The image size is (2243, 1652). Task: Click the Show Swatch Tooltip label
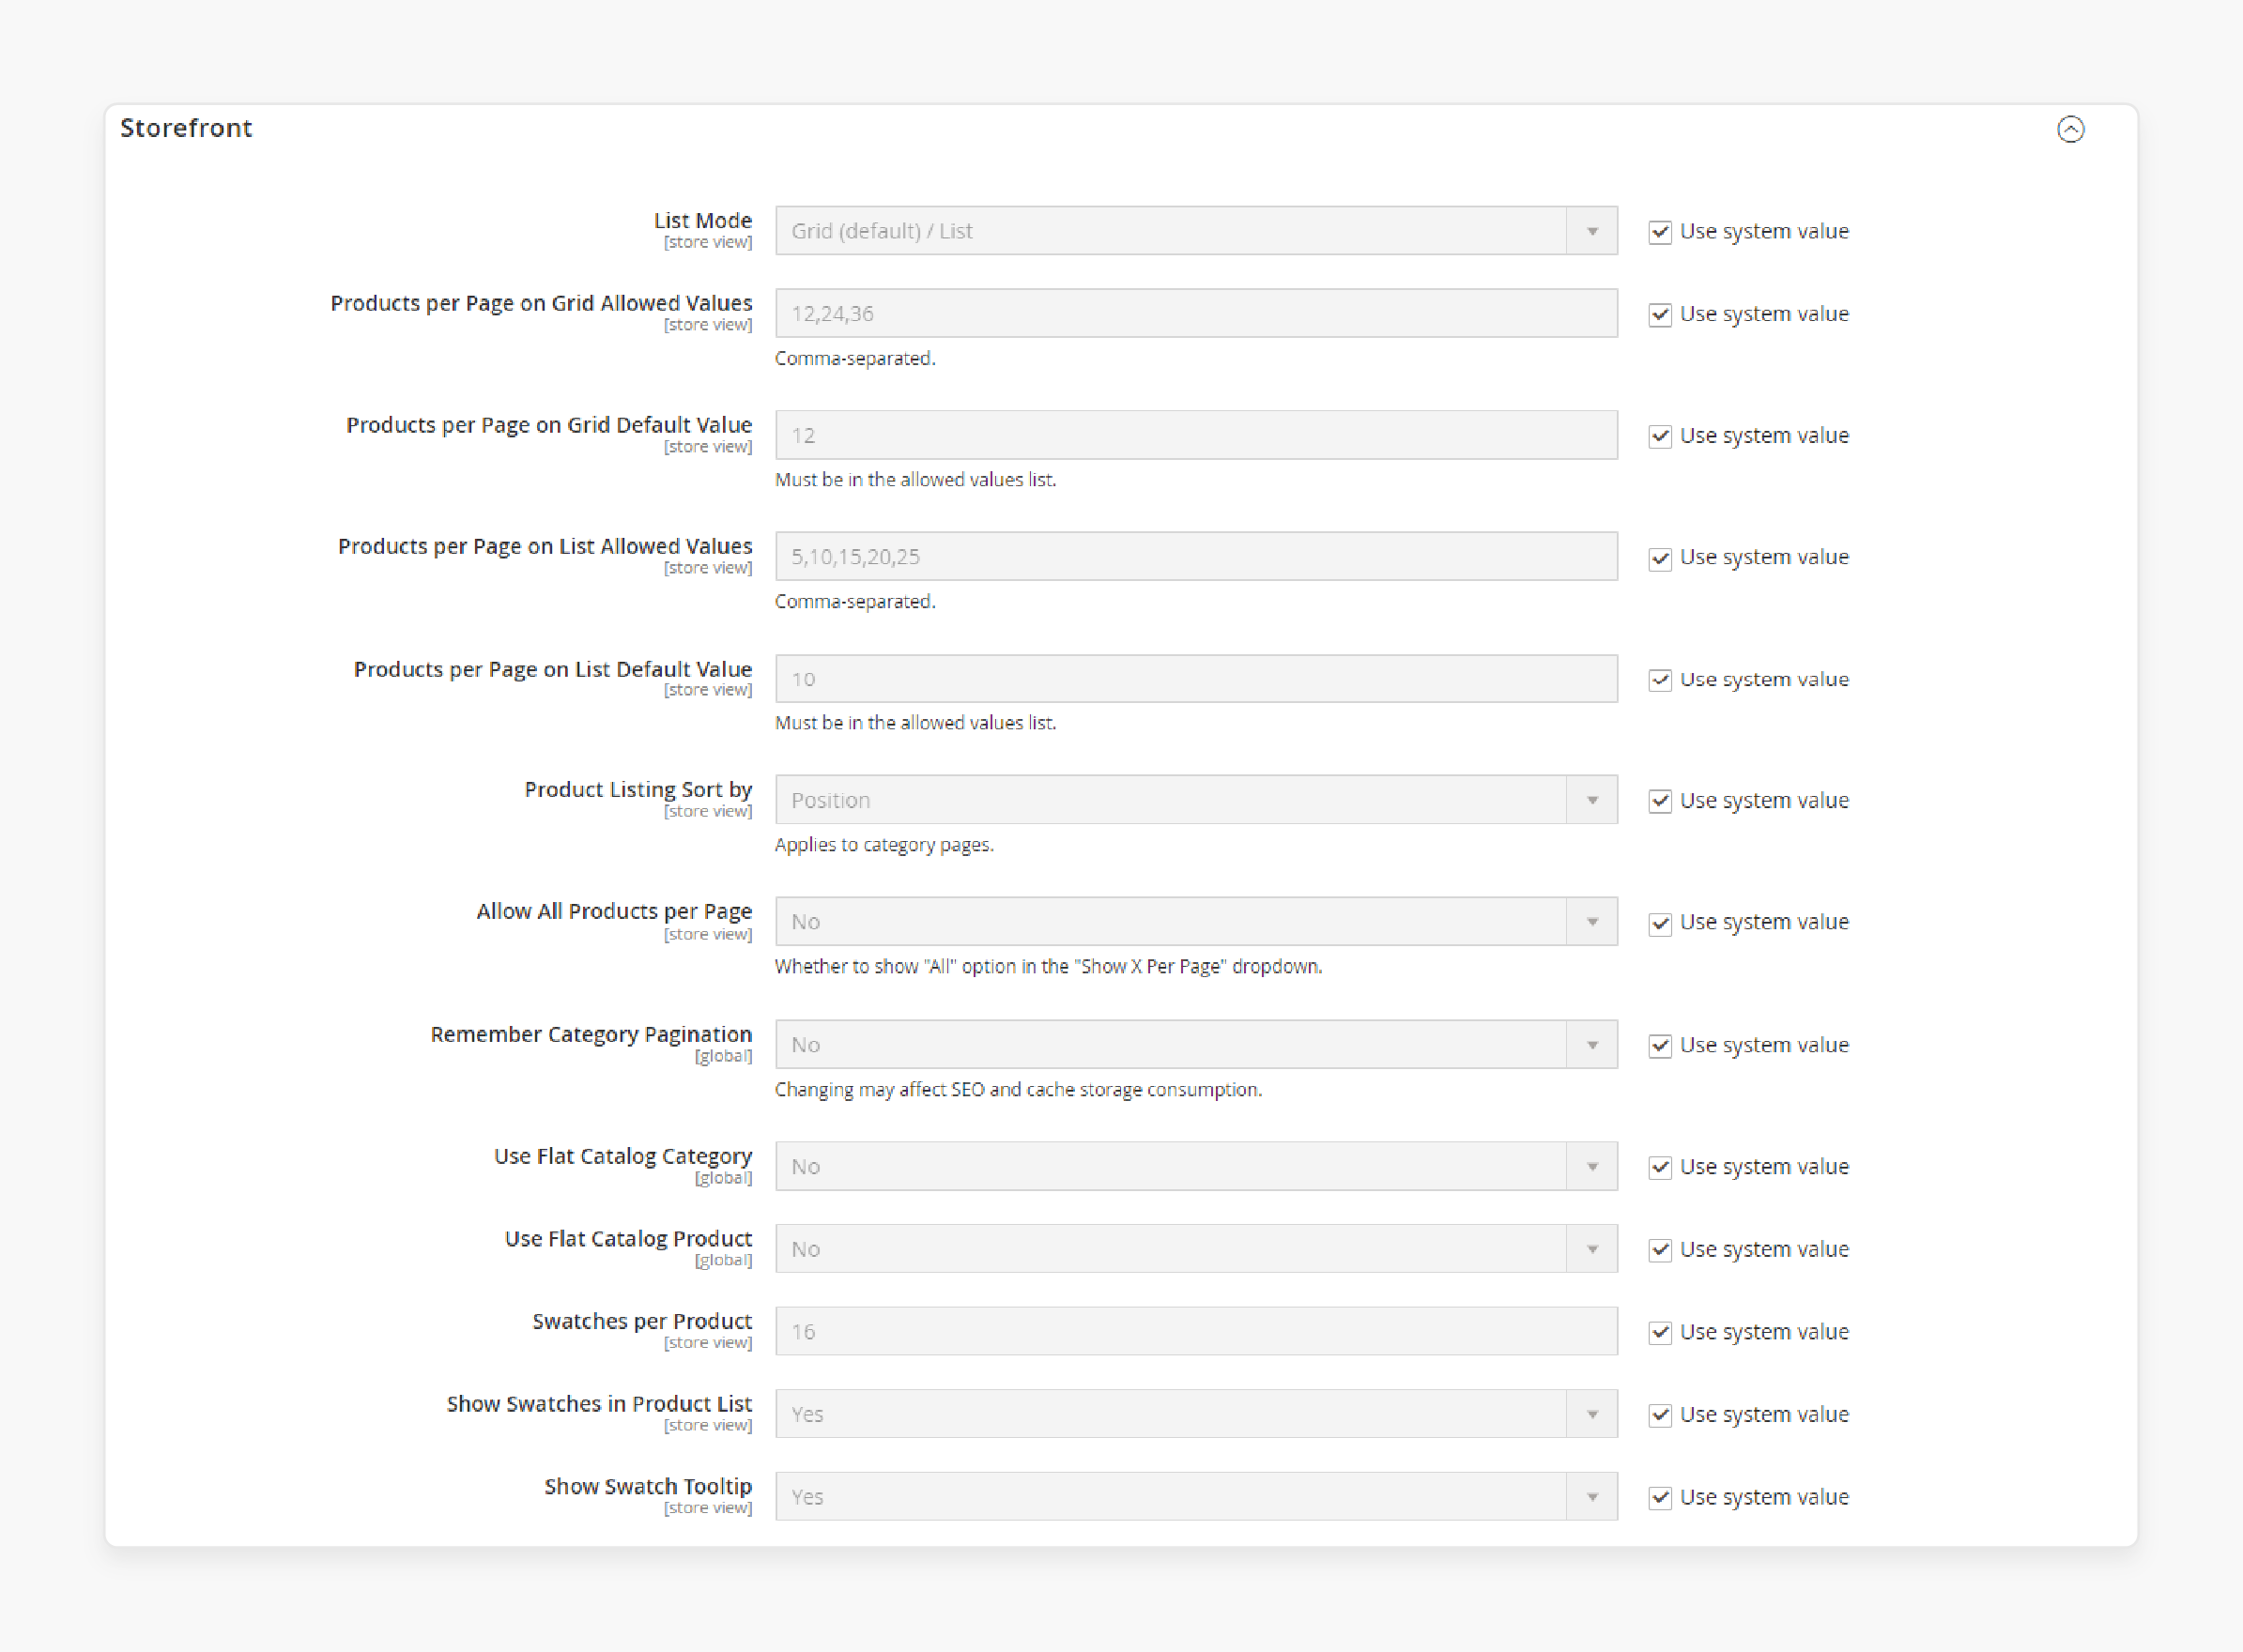coord(648,1487)
